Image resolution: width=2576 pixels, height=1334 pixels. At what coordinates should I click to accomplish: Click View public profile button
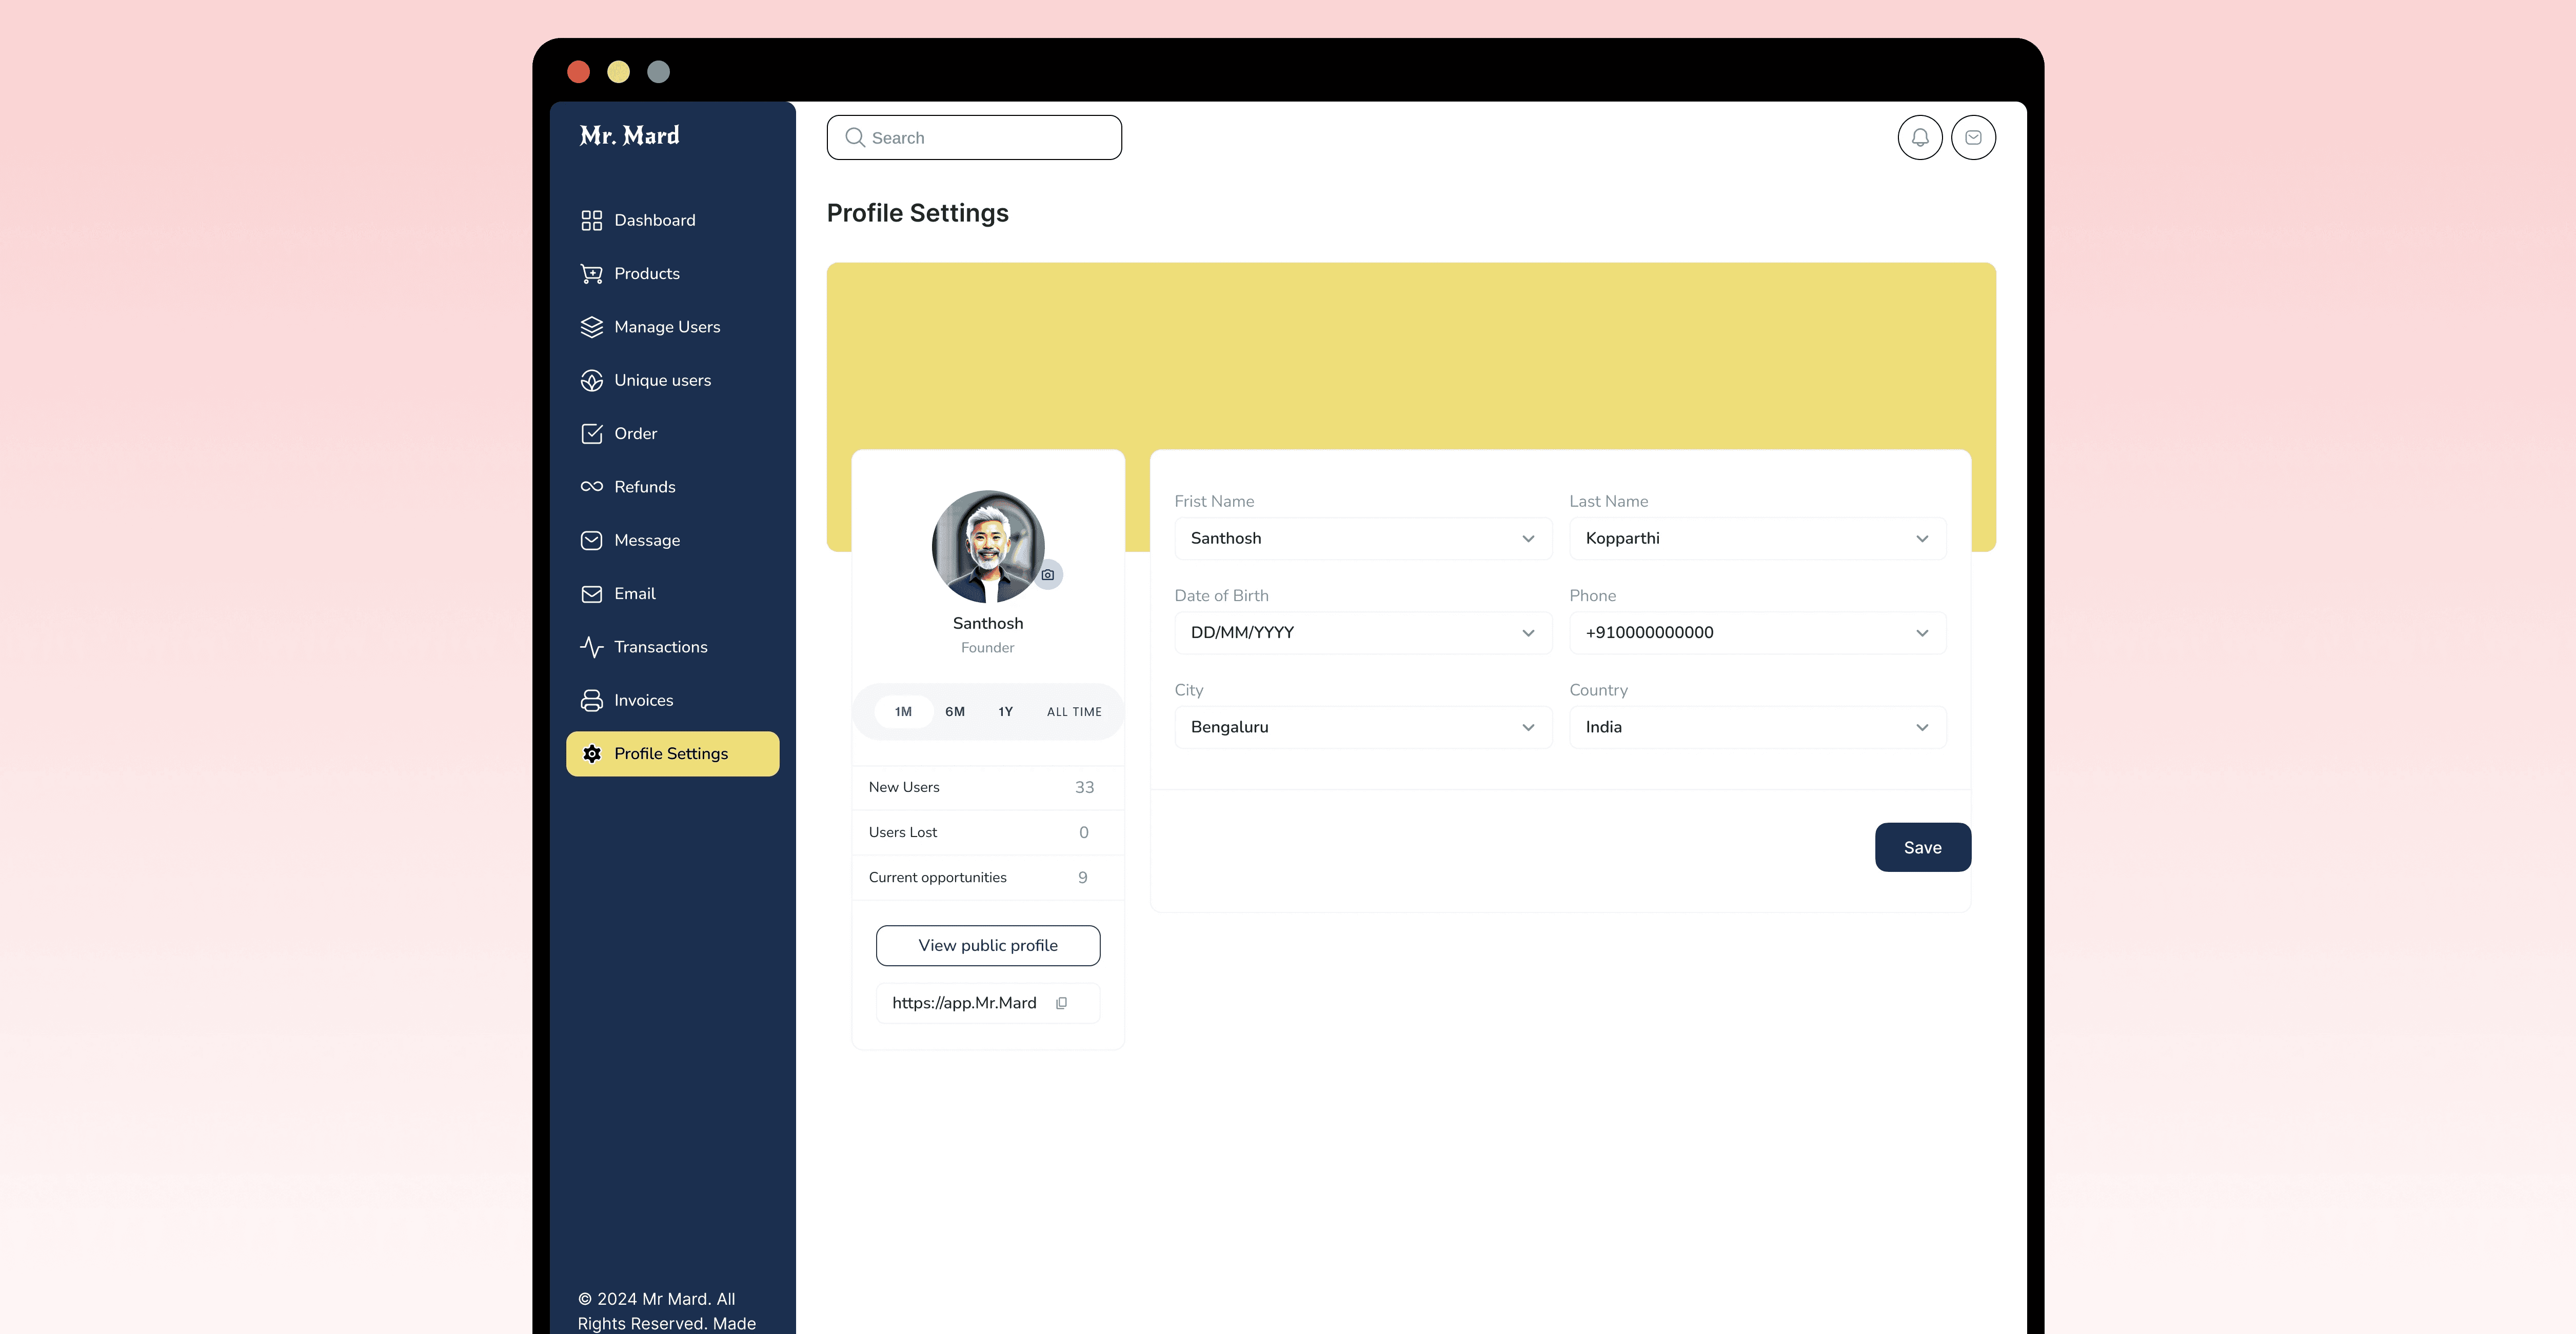987,946
